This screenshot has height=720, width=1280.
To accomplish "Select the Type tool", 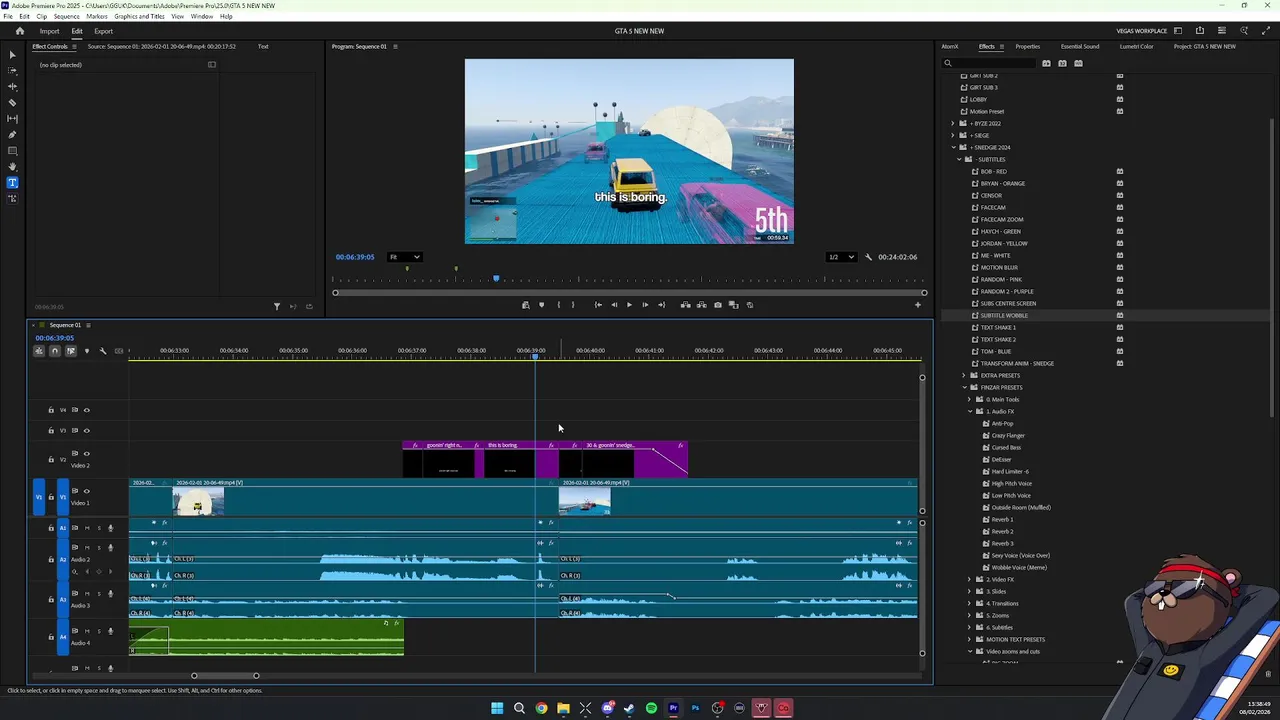I will pyautogui.click(x=12, y=183).
